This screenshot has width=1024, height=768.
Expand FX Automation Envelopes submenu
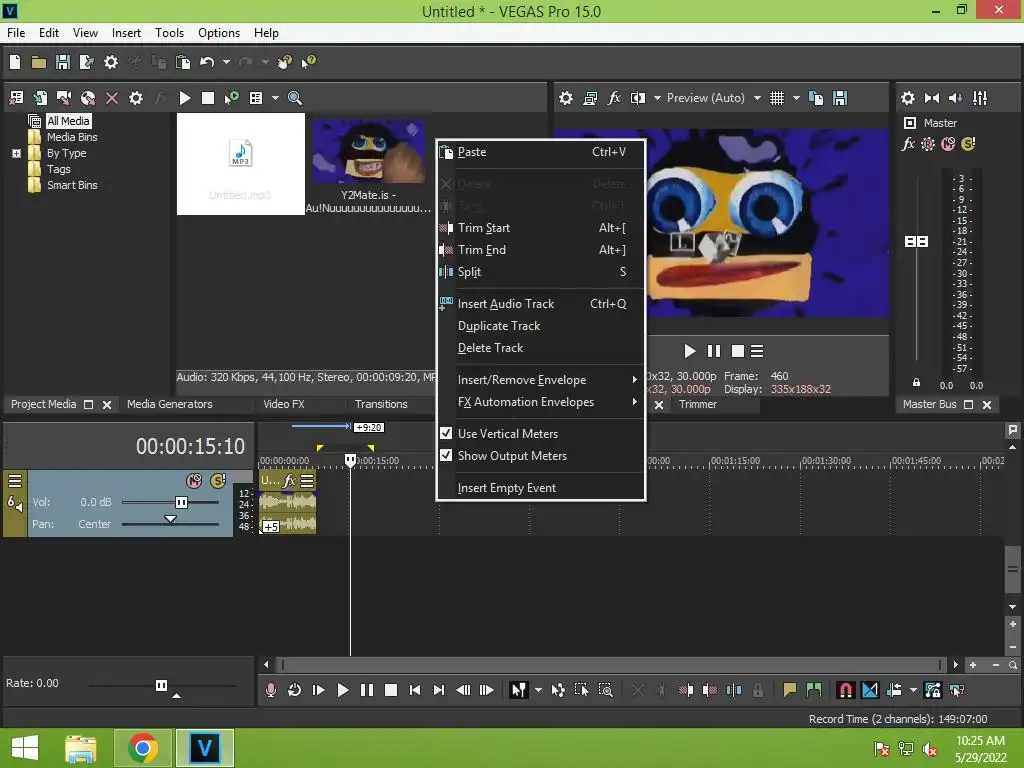tap(541, 402)
